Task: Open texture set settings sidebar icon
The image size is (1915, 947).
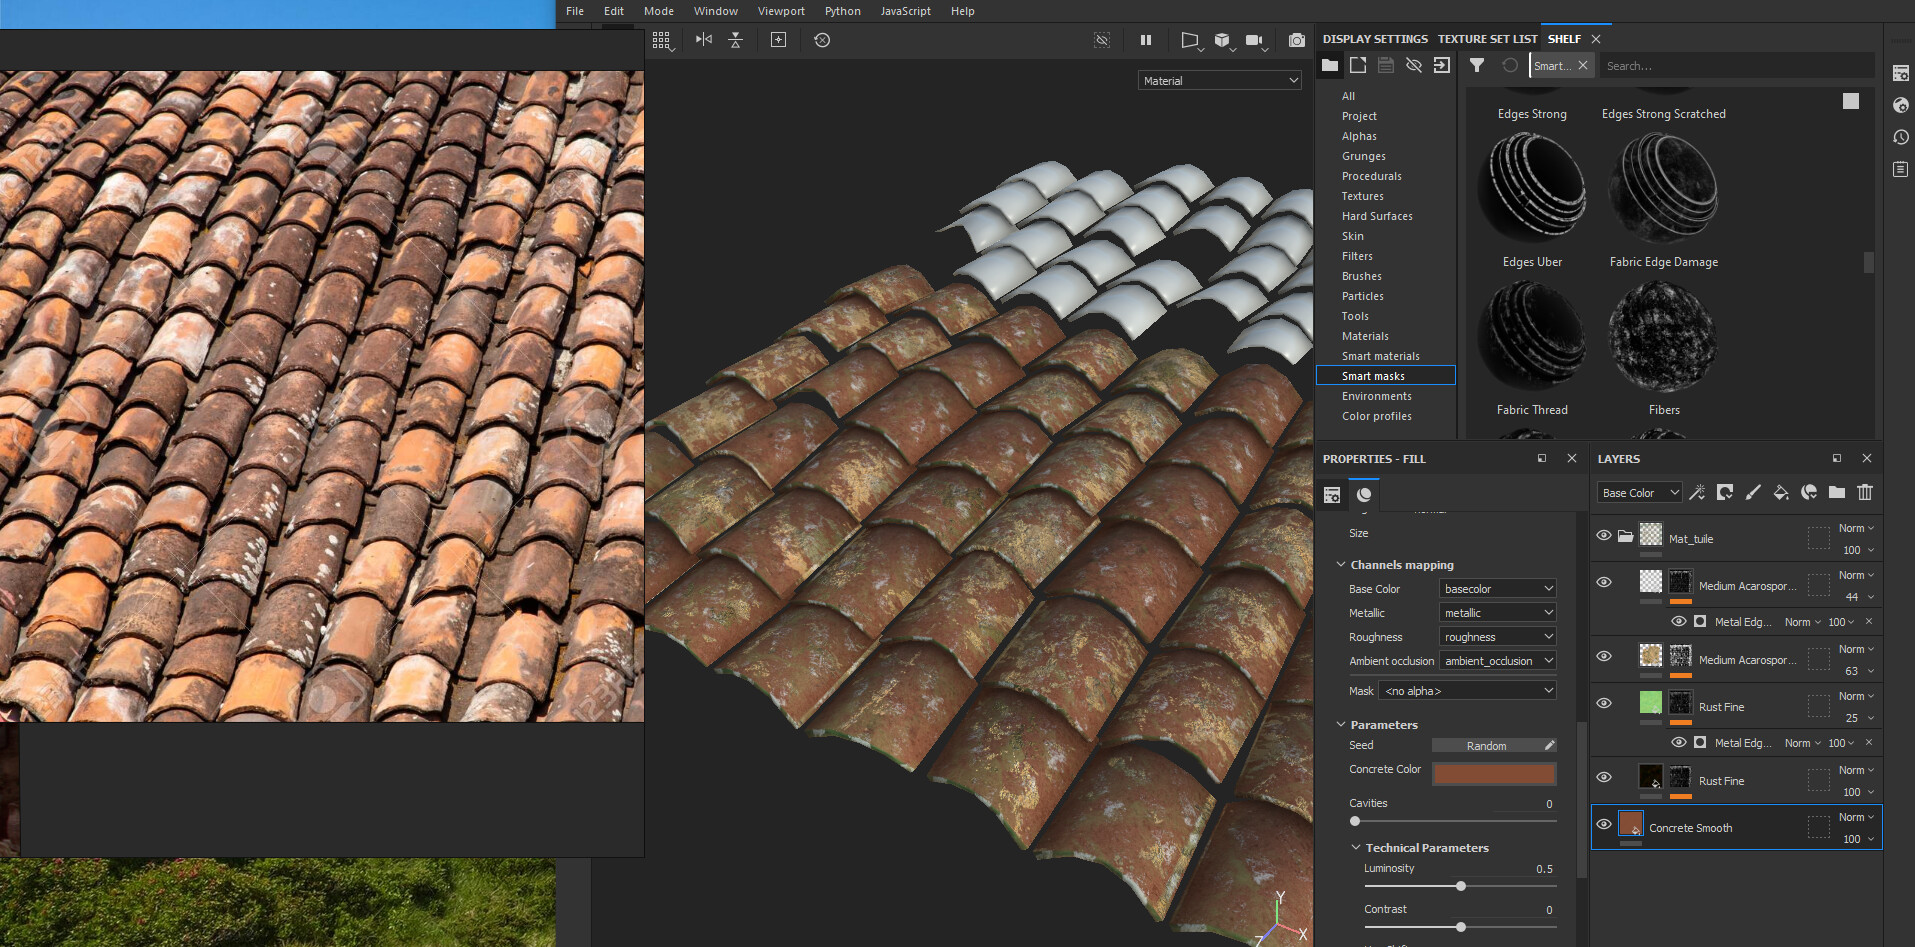Action: coord(1901,73)
